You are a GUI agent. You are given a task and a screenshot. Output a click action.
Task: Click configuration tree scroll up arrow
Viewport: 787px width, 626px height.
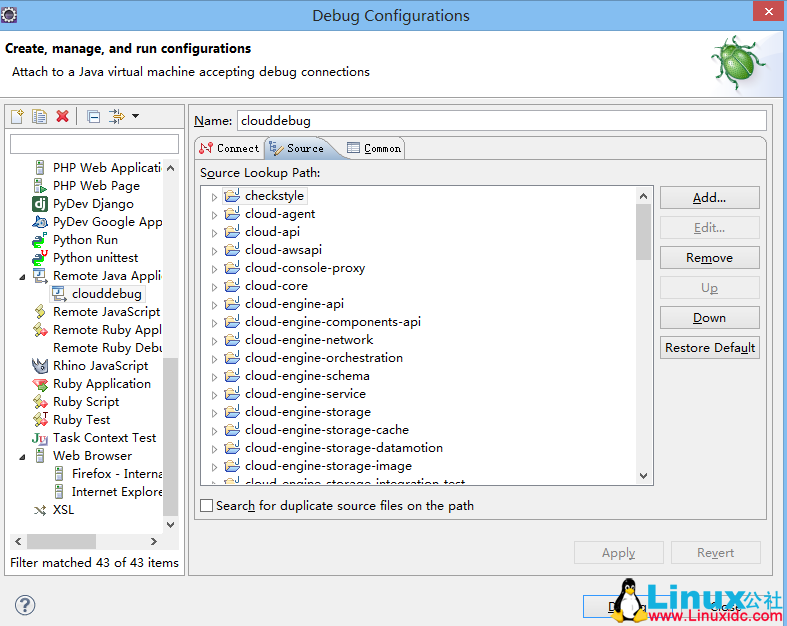point(171,168)
